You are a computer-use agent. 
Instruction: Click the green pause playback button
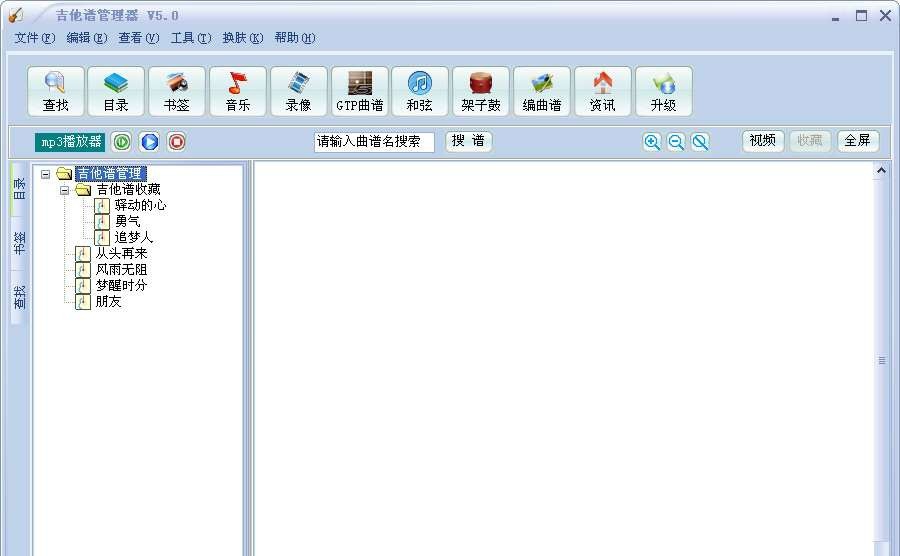[x=121, y=142]
